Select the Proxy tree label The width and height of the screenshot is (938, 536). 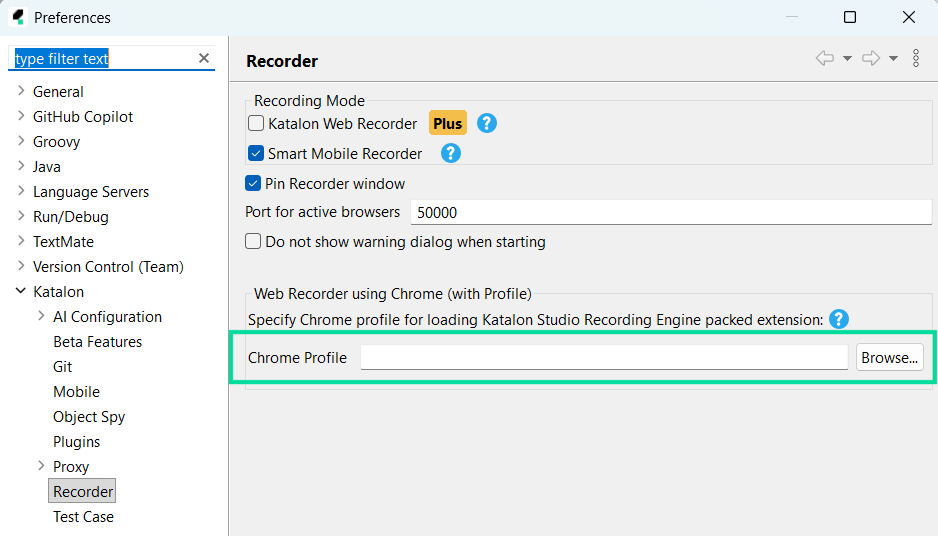tap(71, 467)
